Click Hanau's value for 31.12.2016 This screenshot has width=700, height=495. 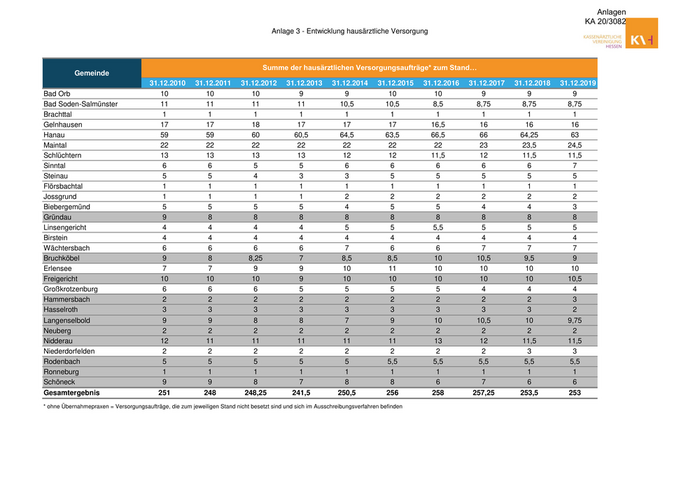438,132
